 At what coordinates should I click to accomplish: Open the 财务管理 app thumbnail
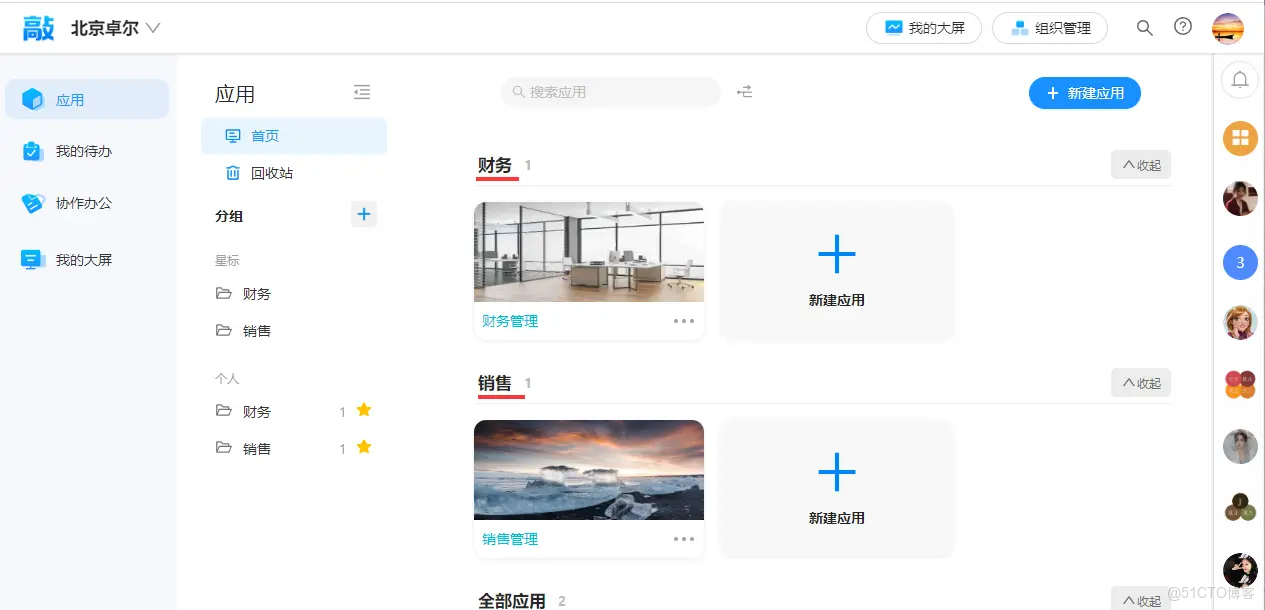(589, 252)
